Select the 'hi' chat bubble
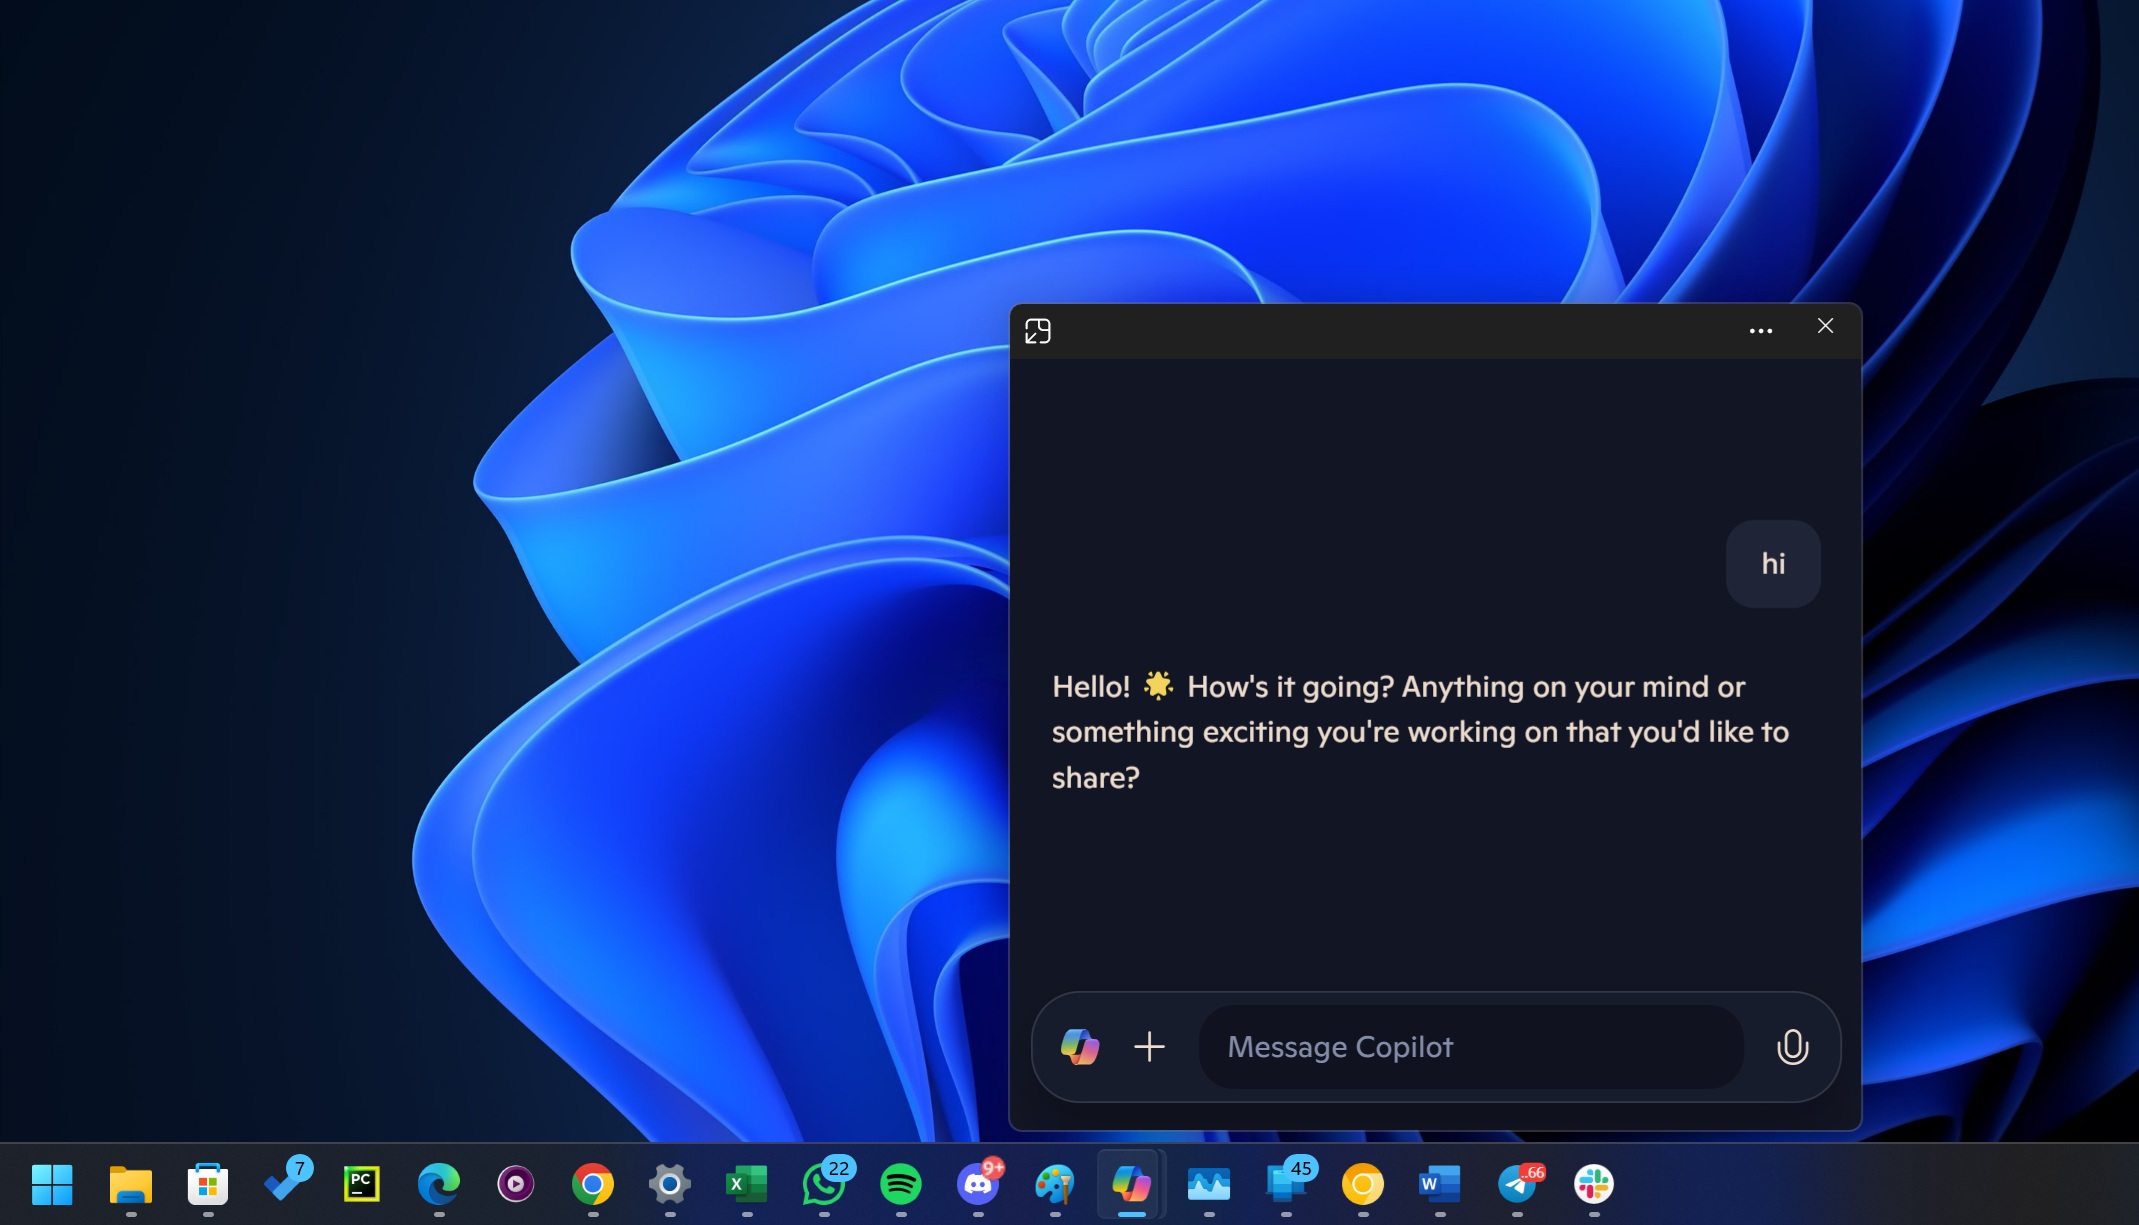The width and height of the screenshot is (2139, 1225). click(x=1773, y=563)
